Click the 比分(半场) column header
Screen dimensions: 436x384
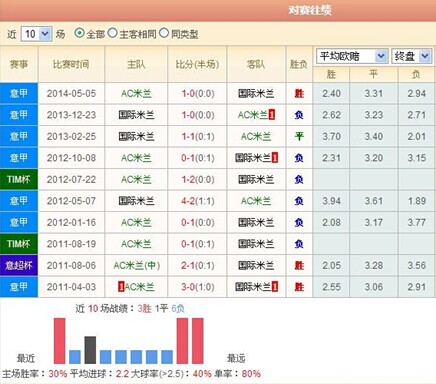pyautogui.click(x=197, y=64)
